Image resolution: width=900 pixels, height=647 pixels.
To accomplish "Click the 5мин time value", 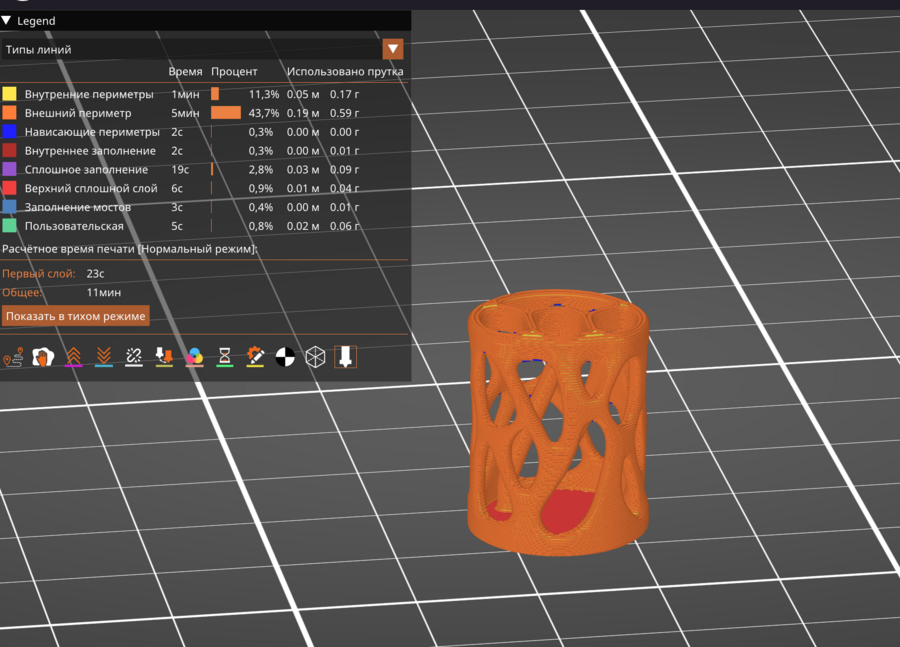I will click(x=185, y=113).
